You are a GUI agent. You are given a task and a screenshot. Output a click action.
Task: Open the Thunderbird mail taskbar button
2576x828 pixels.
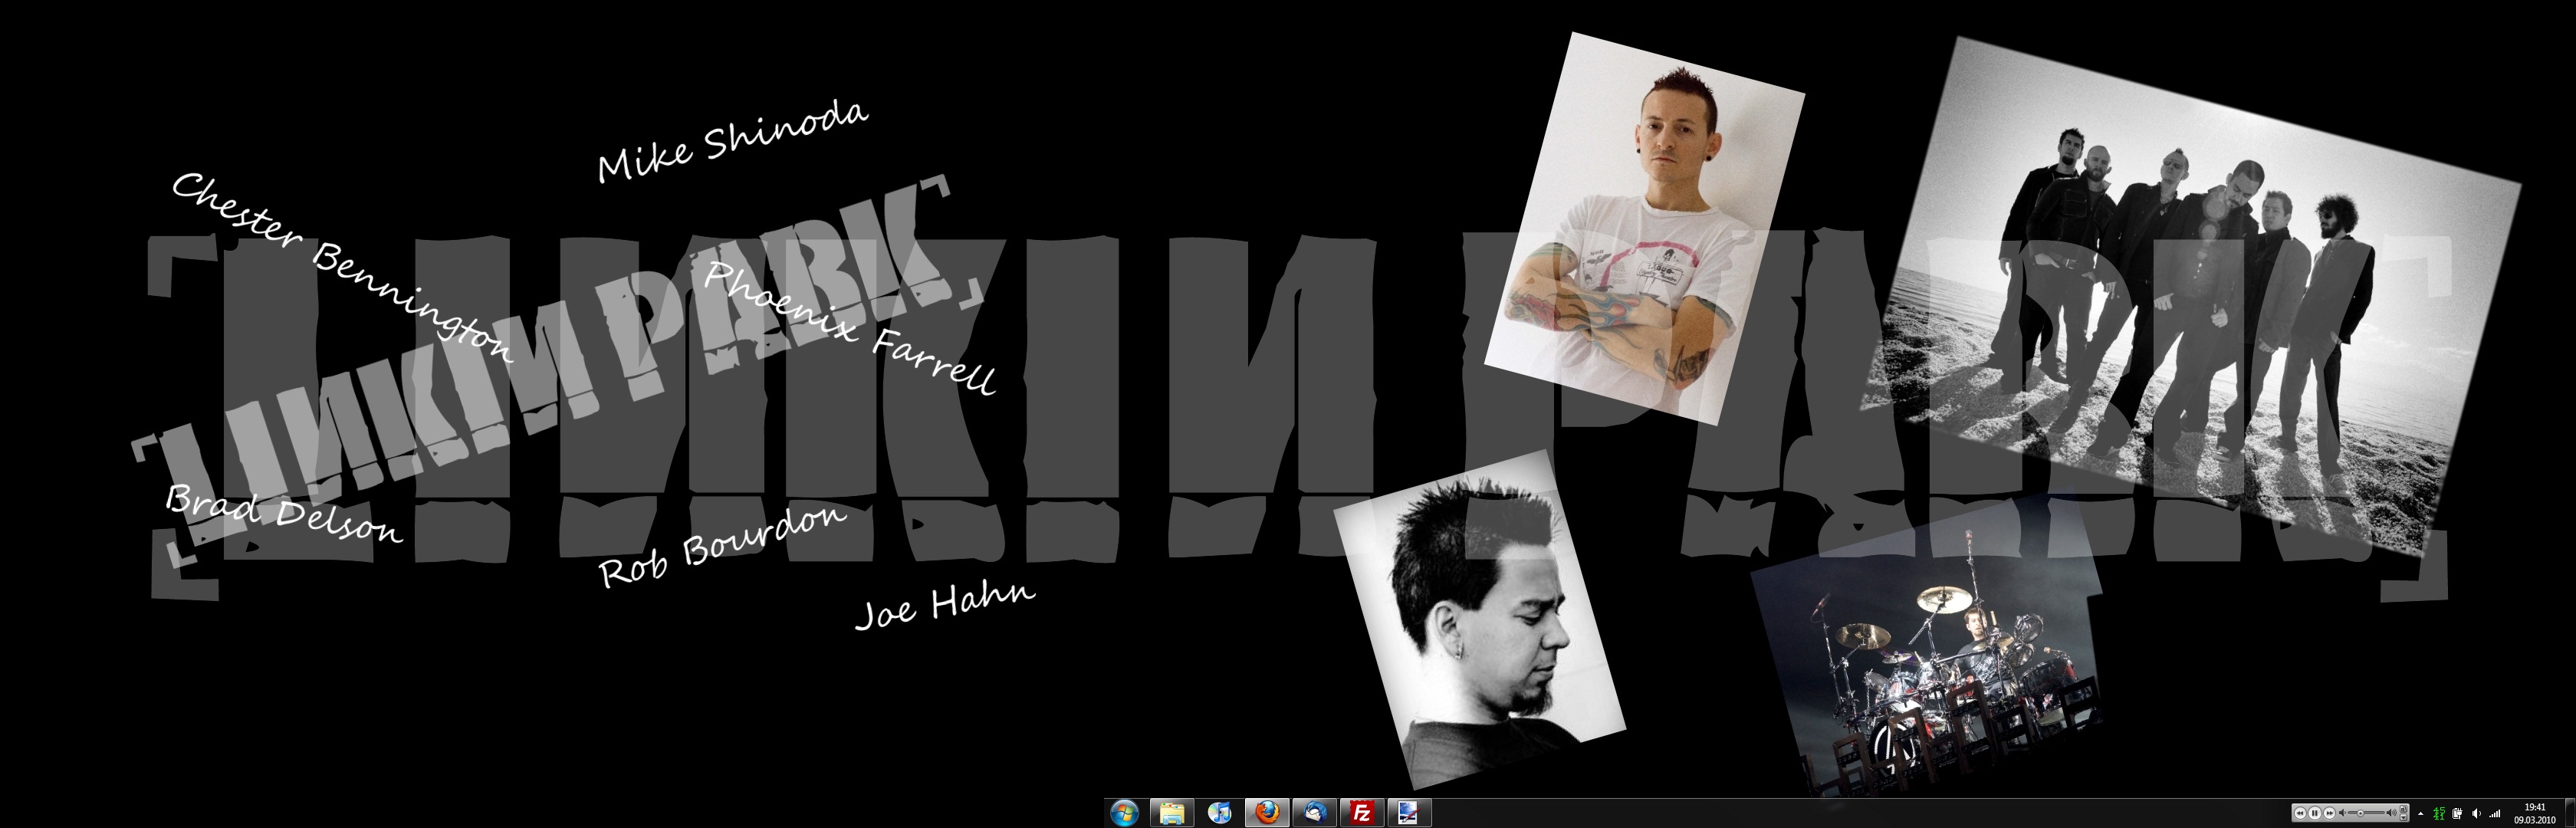(1314, 813)
